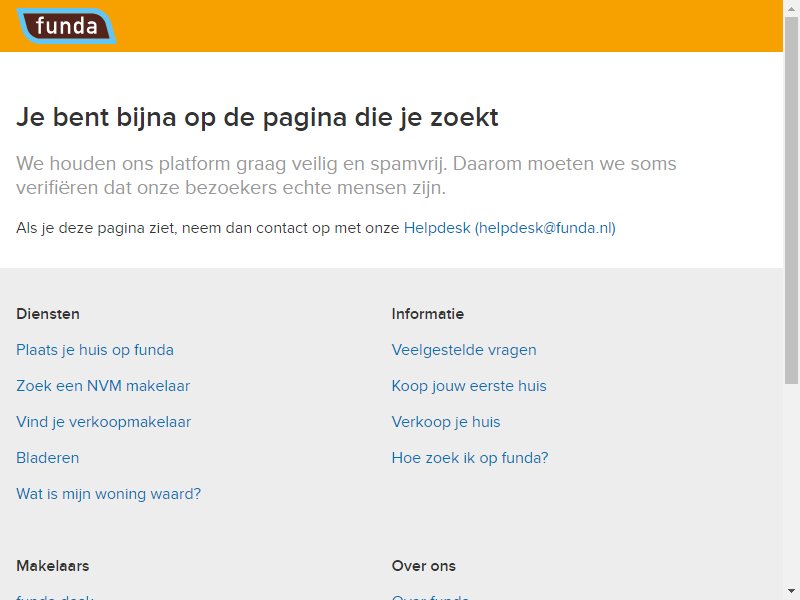
Task: Click the 'We houden ons platform' paragraph
Action: pyautogui.click(x=346, y=176)
